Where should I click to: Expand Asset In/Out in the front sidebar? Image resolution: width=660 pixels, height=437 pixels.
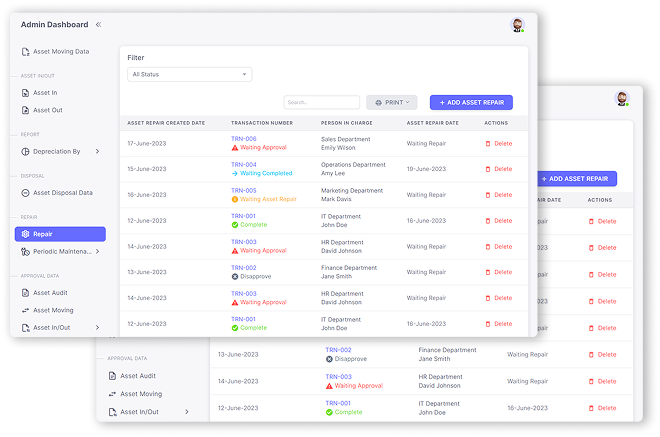tap(97, 327)
